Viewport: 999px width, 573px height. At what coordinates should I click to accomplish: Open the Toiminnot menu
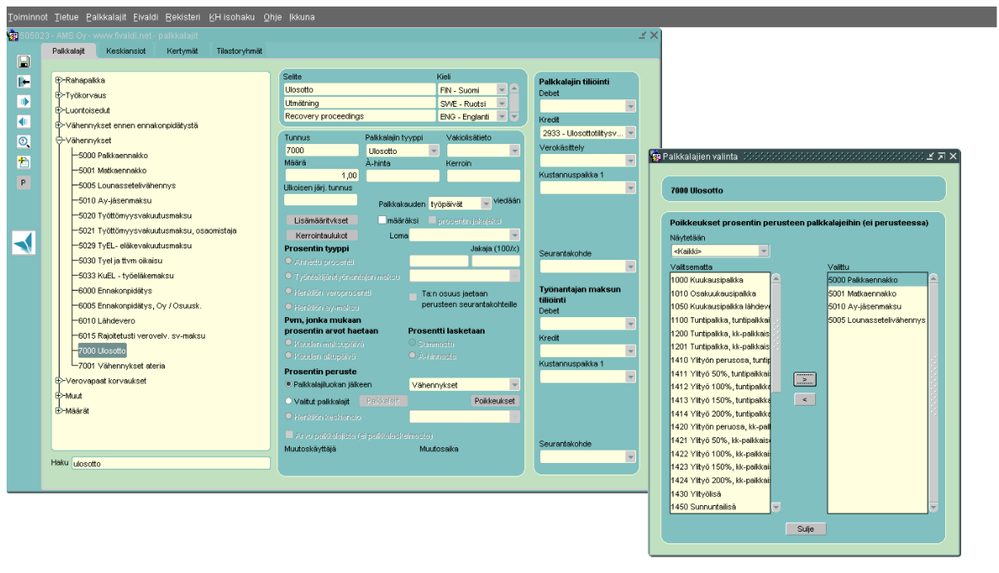27,17
